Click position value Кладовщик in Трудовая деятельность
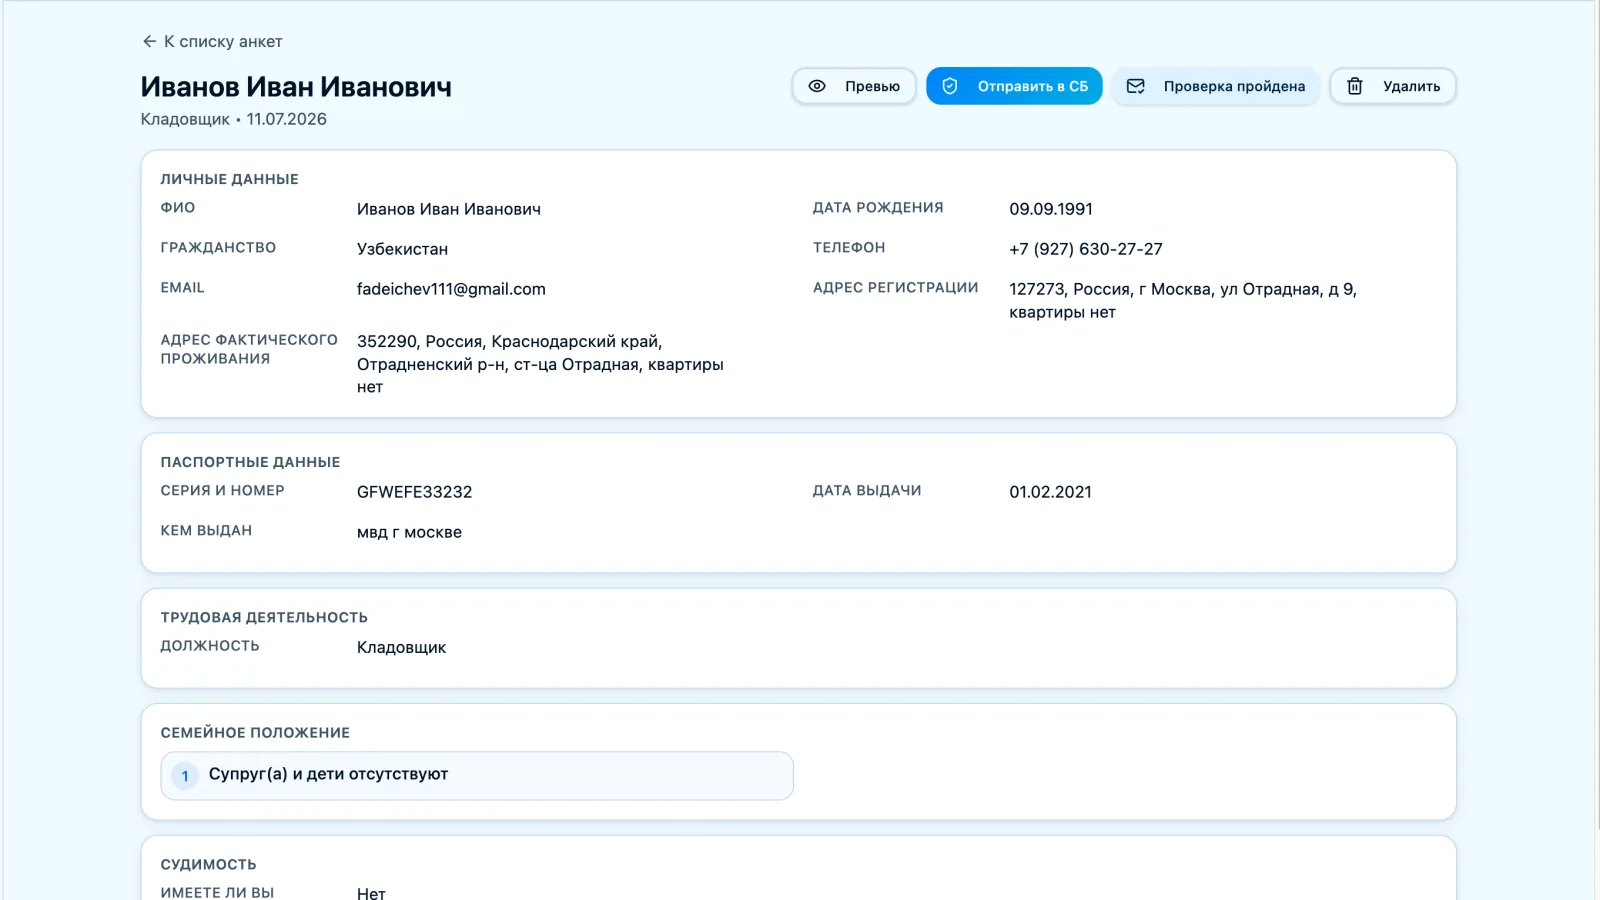 pyautogui.click(x=401, y=647)
